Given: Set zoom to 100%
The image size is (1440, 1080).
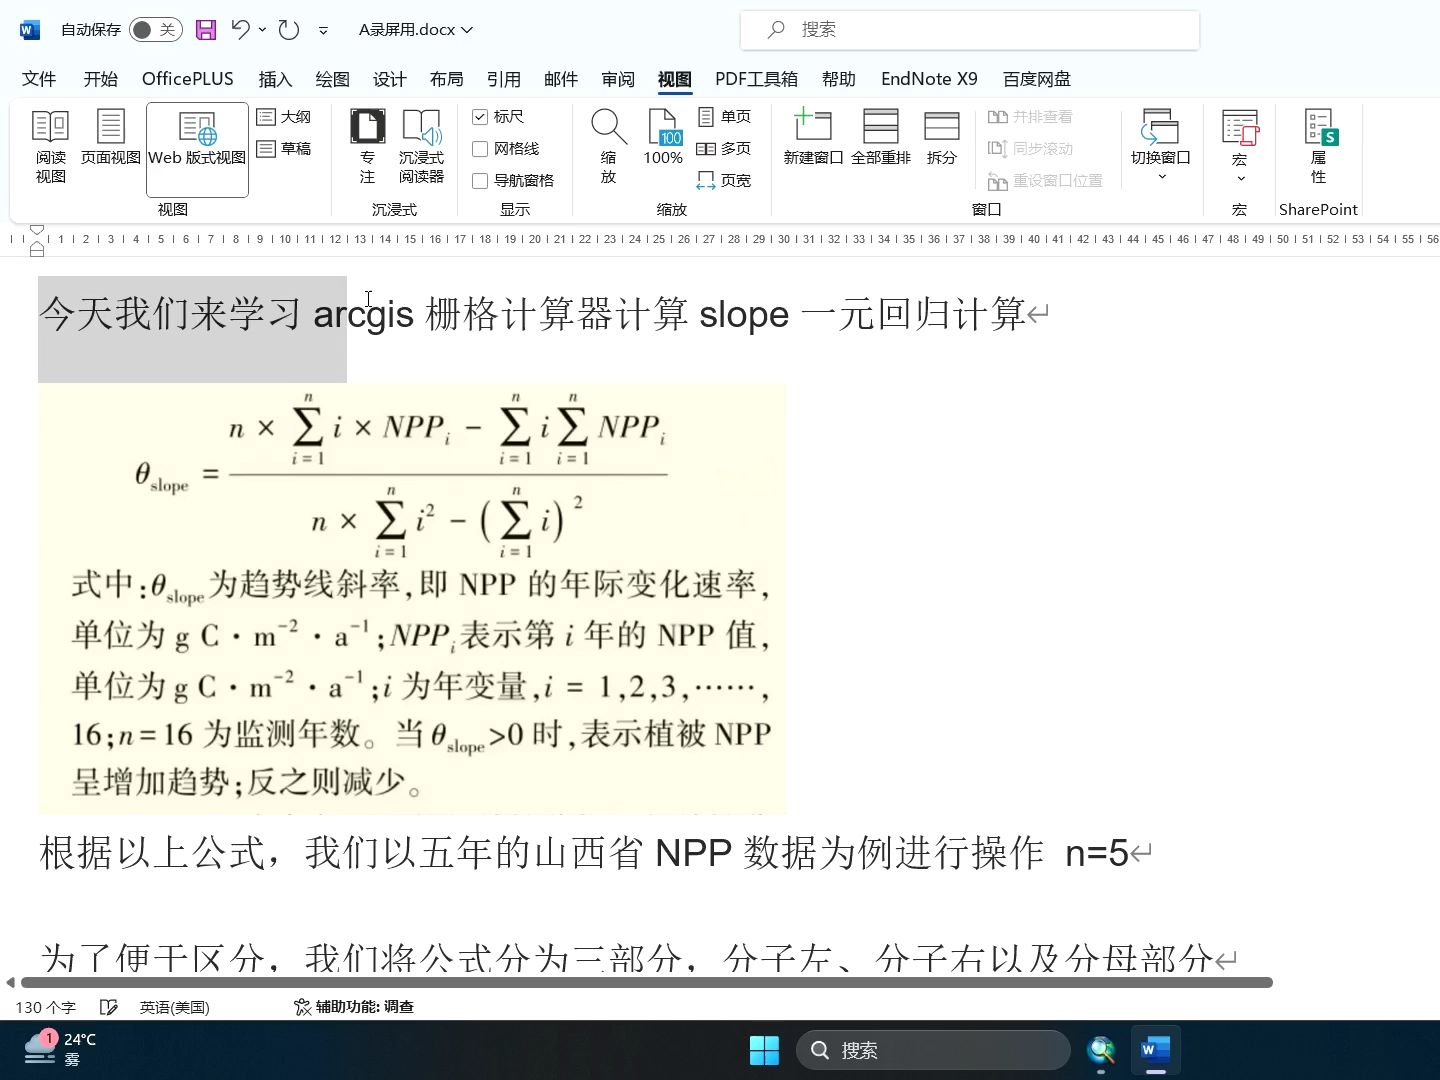Looking at the screenshot, I should click(x=663, y=139).
